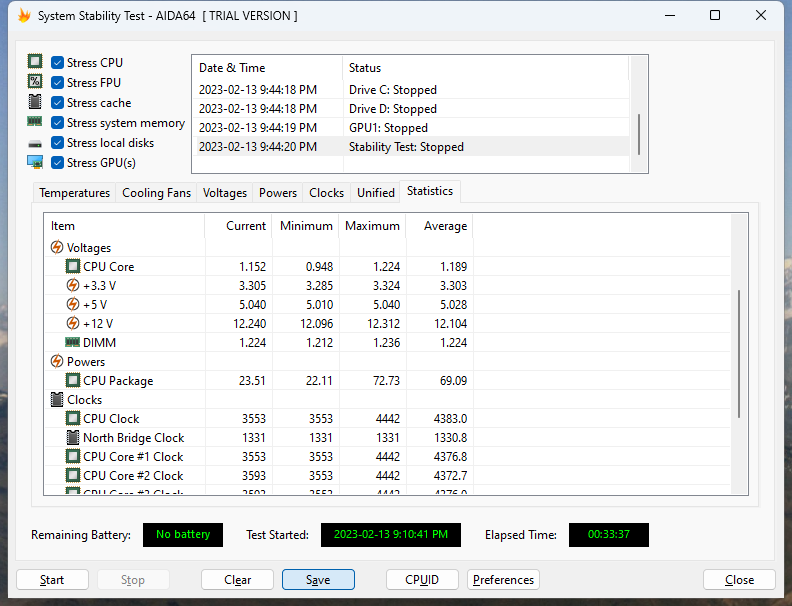Click the Voltages category lightning icon
Viewport: 792px width, 606px height.
click(x=57, y=247)
